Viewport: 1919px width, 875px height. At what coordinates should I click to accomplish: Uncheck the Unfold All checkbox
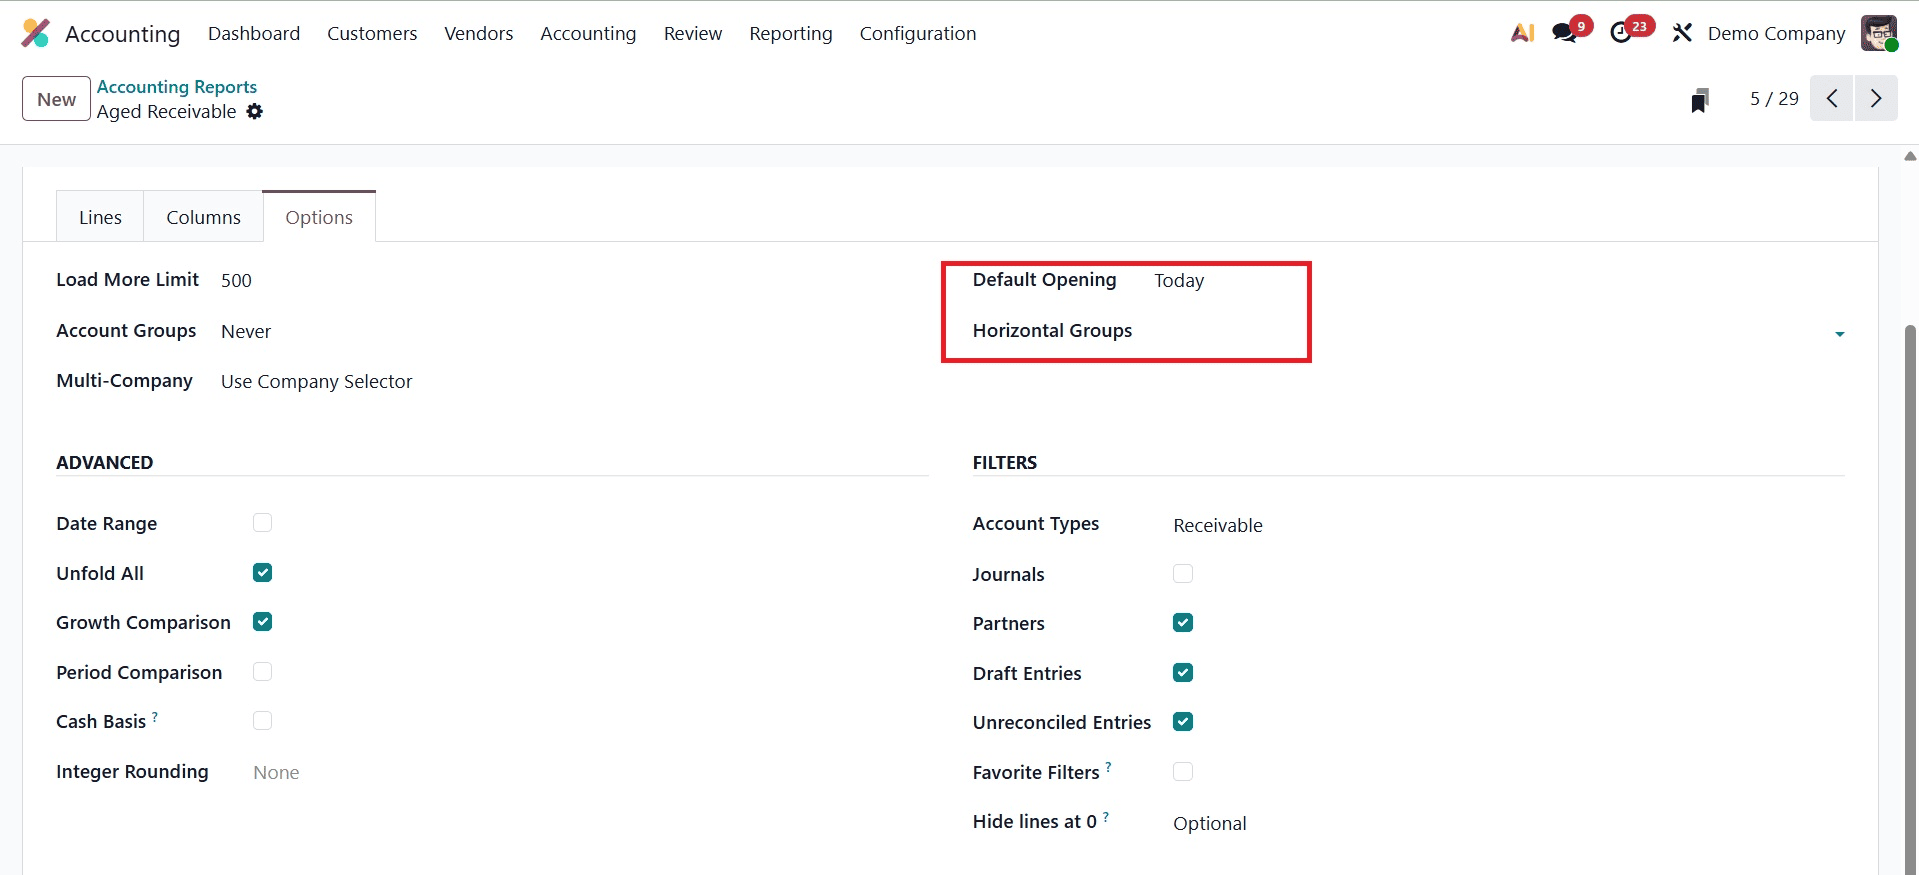262,573
